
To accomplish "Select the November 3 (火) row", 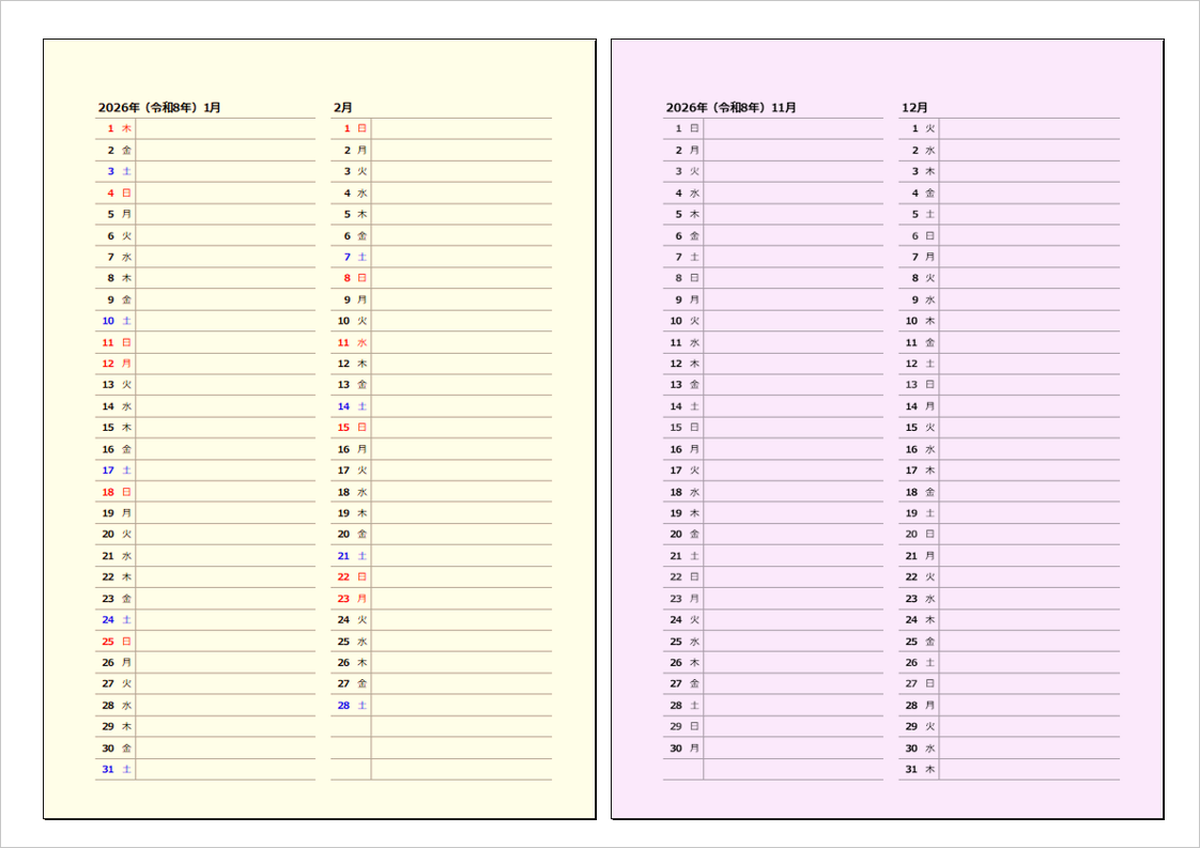I will (772, 172).
